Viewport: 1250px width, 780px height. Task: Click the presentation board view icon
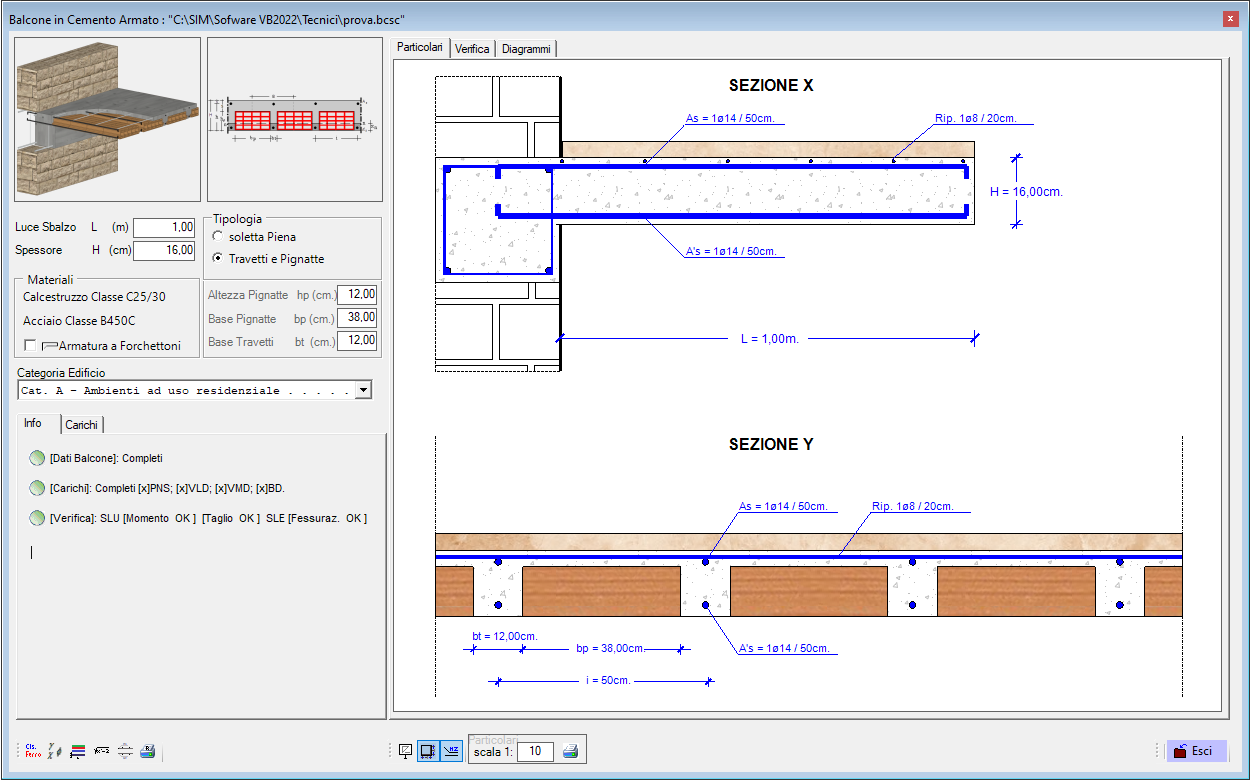[x=406, y=751]
